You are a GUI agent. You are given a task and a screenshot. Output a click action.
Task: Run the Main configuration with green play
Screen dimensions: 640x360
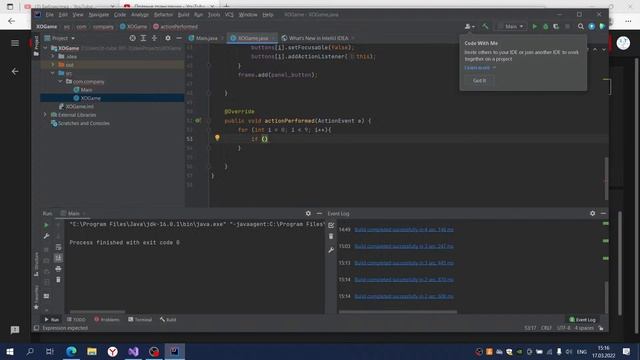coord(535,27)
